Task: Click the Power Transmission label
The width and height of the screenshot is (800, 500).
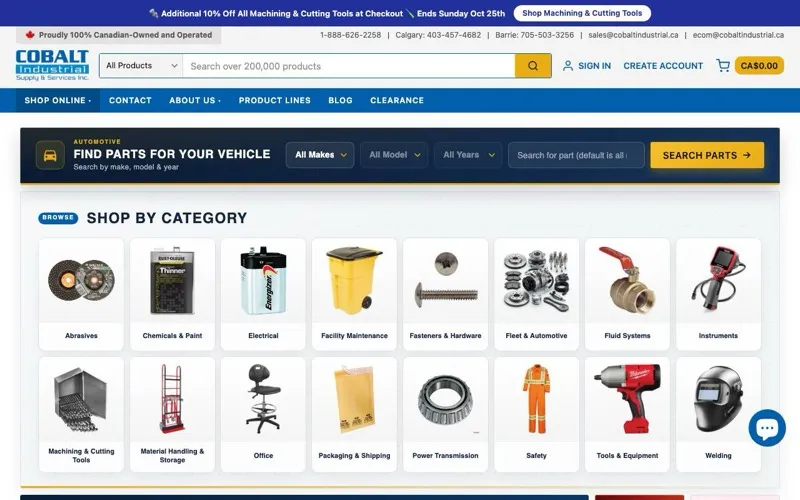Action: [445, 456]
